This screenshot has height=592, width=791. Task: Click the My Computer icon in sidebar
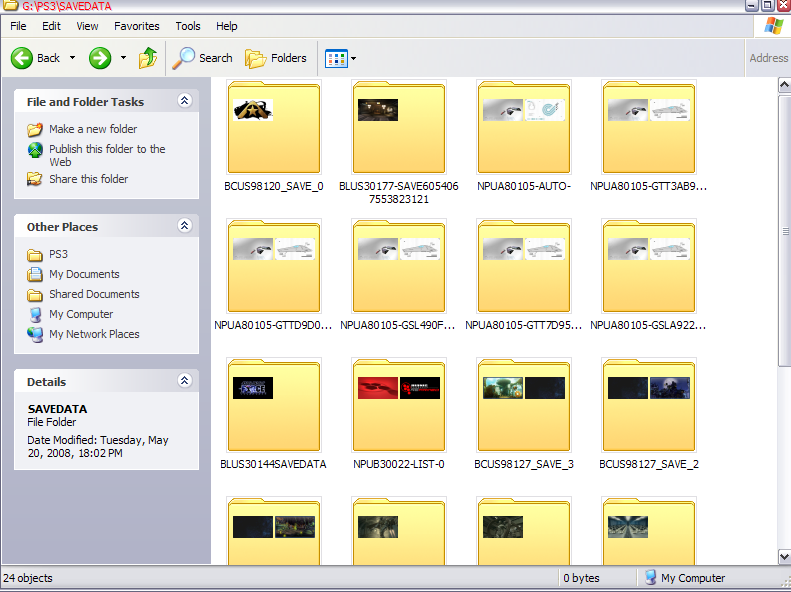pyautogui.click(x=35, y=315)
